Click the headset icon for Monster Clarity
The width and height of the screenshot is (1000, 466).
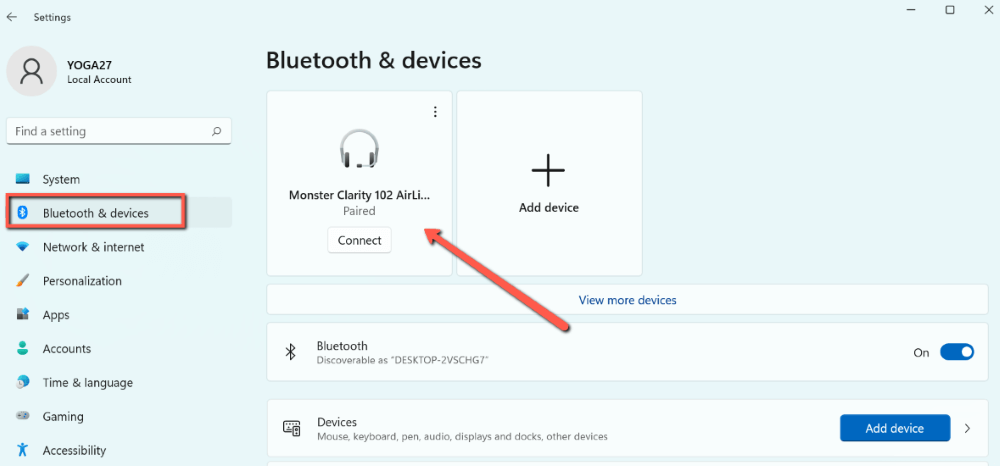point(359,149)
